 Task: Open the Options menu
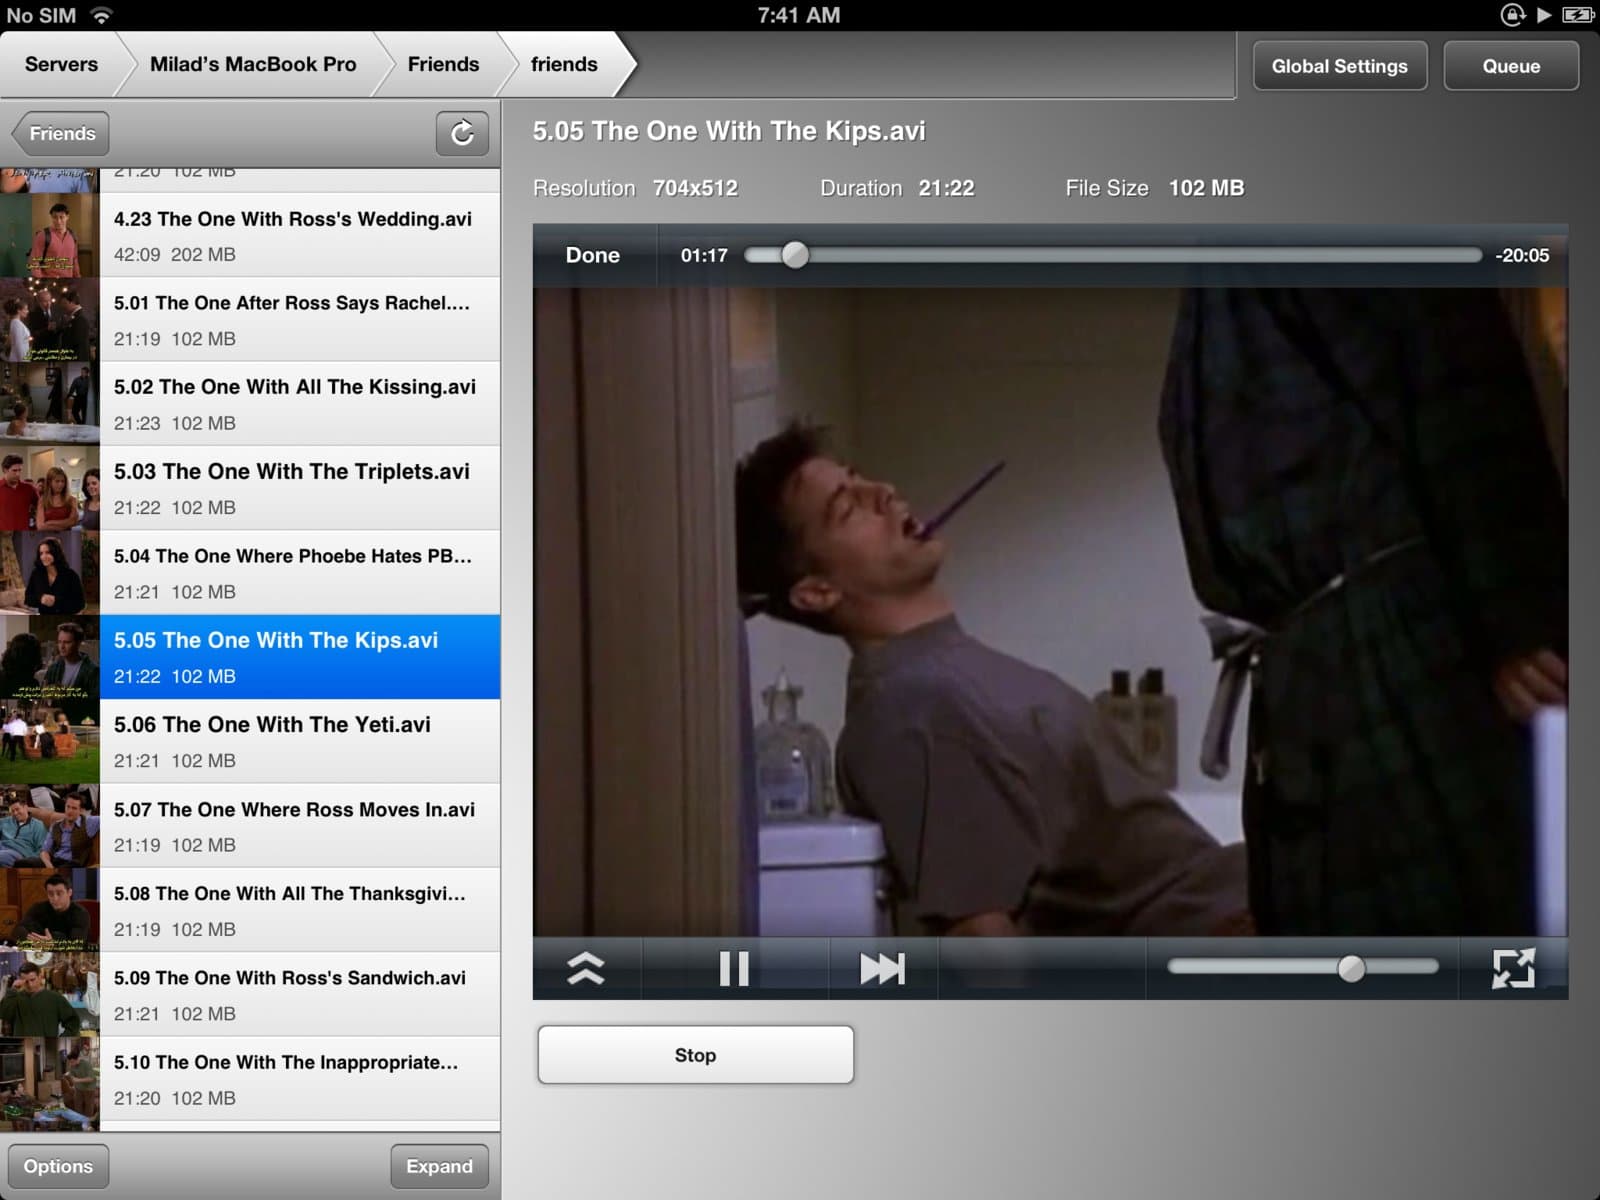(58, 1166)
